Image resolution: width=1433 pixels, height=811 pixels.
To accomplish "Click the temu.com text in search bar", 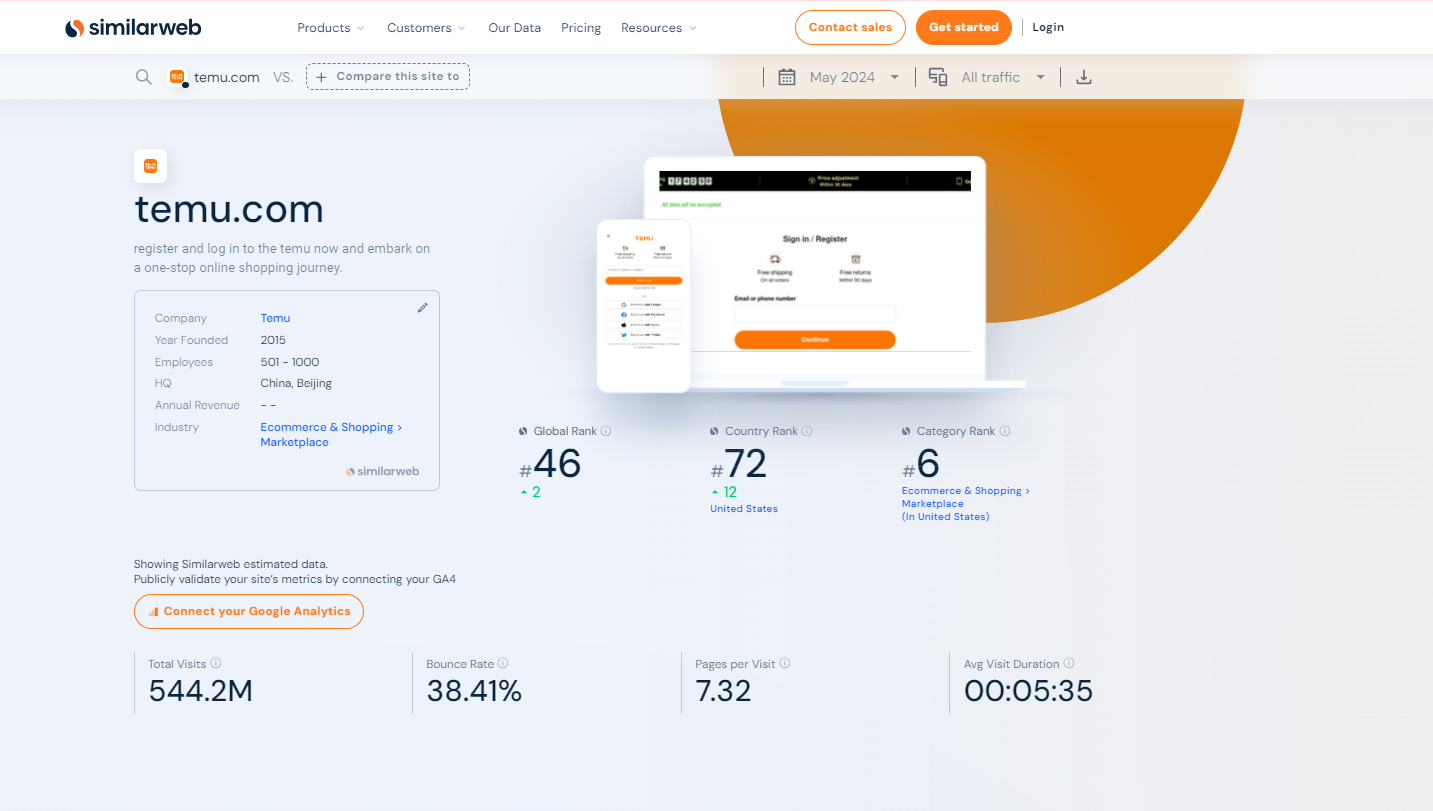I will tap(227, 77).
